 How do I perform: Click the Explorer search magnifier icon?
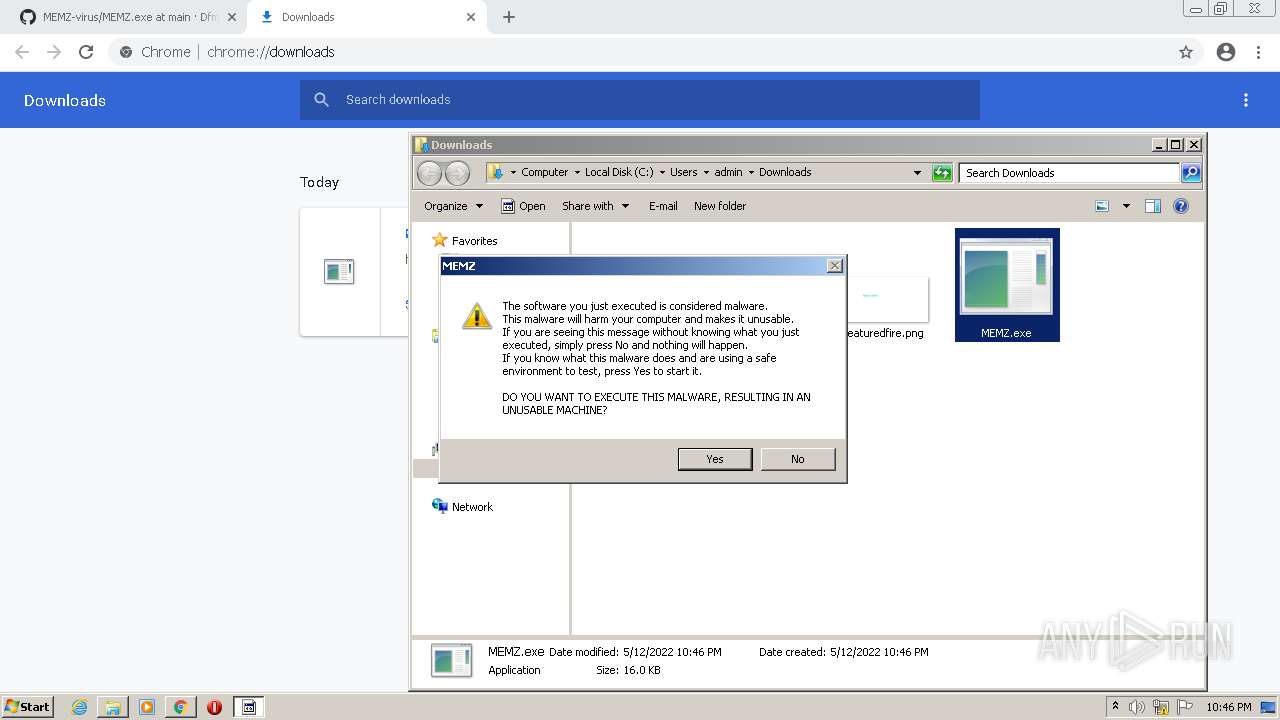[x=1191, y=173]
